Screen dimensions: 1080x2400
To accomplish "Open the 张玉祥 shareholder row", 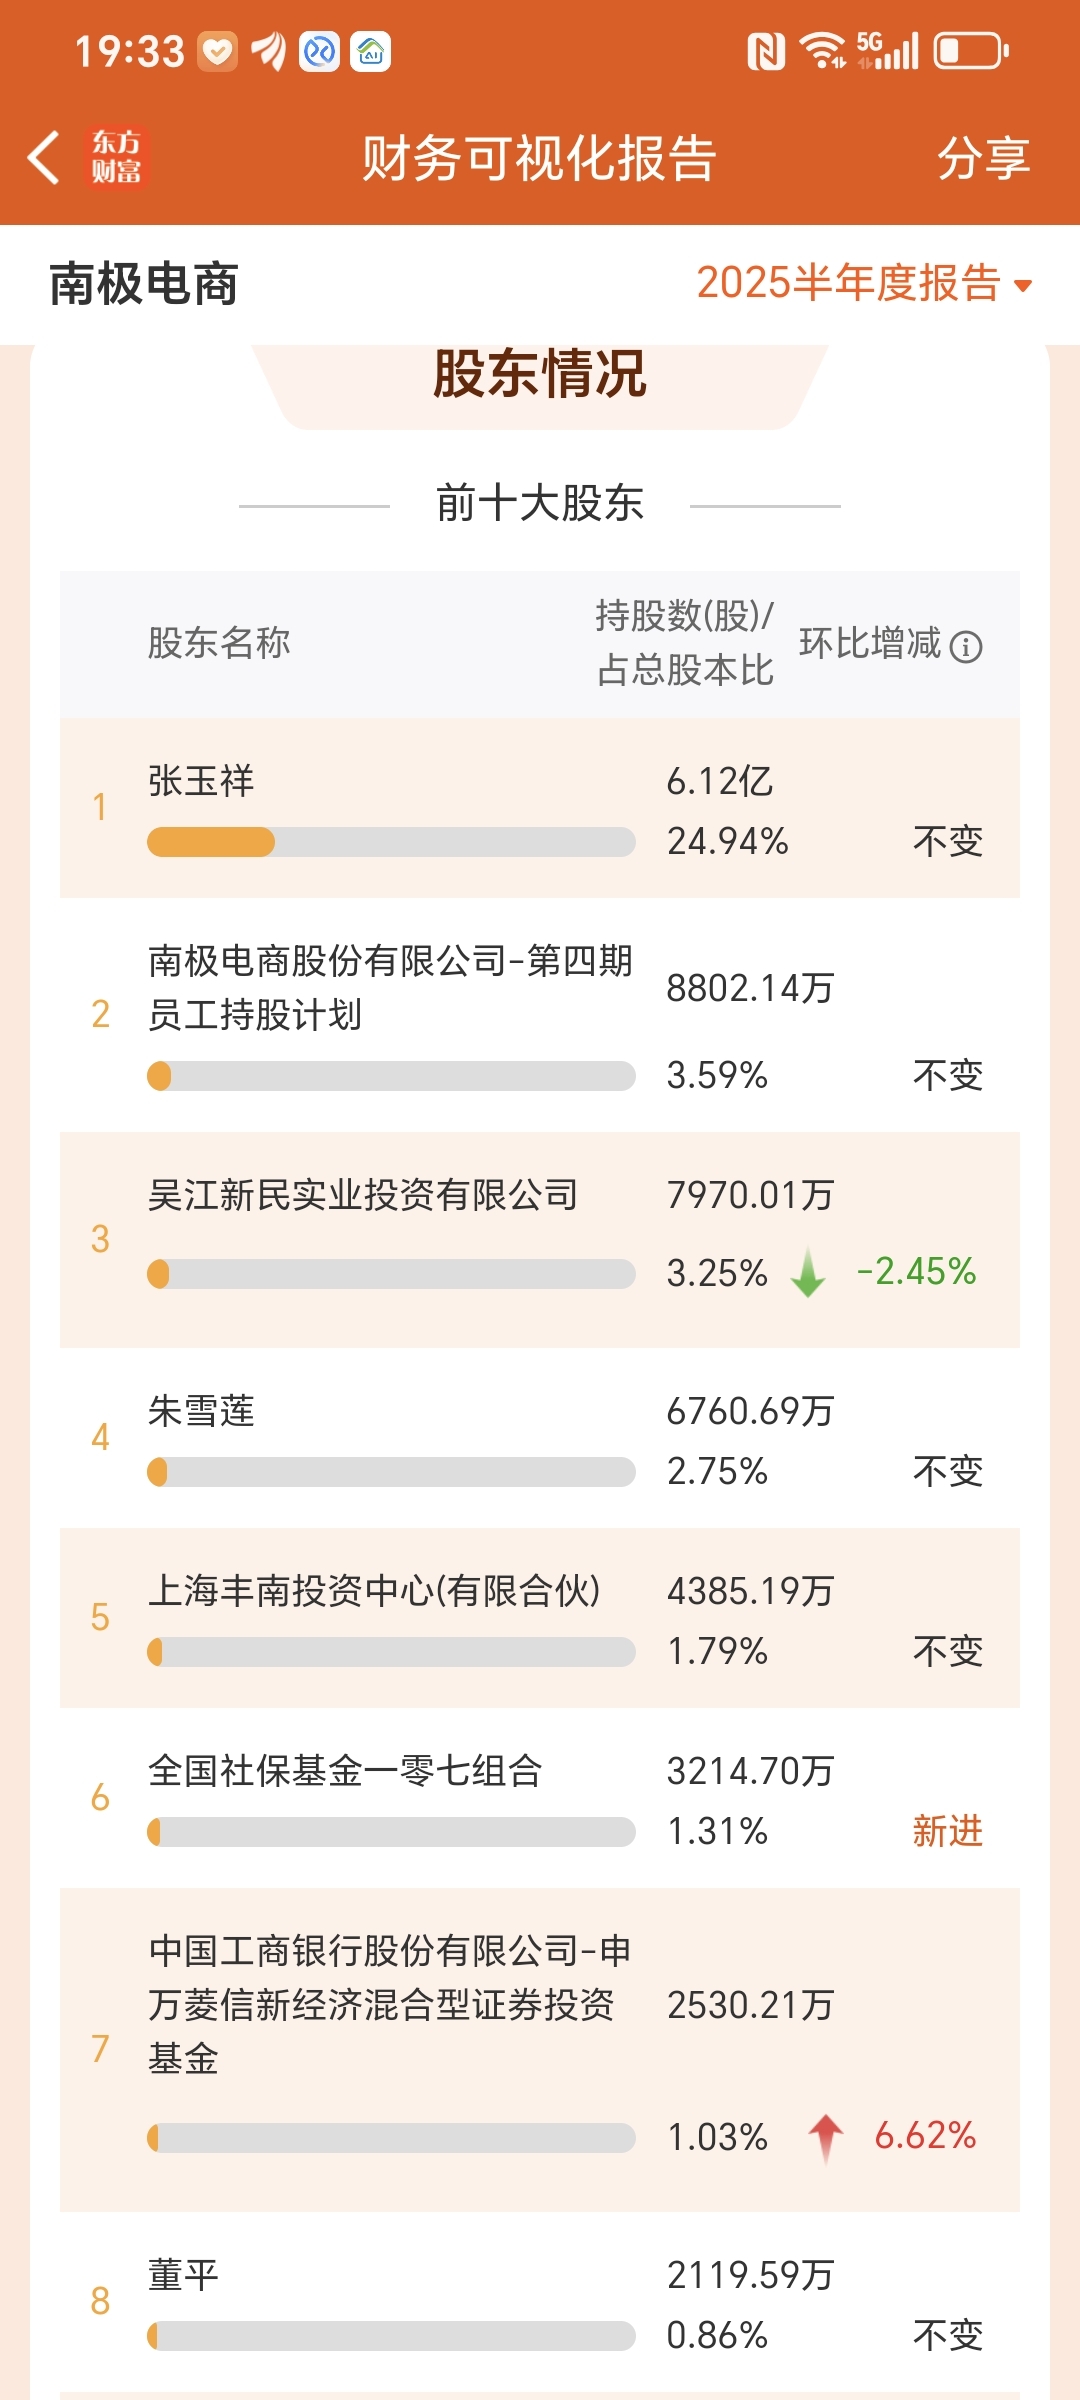I will [x=540, y=808].
